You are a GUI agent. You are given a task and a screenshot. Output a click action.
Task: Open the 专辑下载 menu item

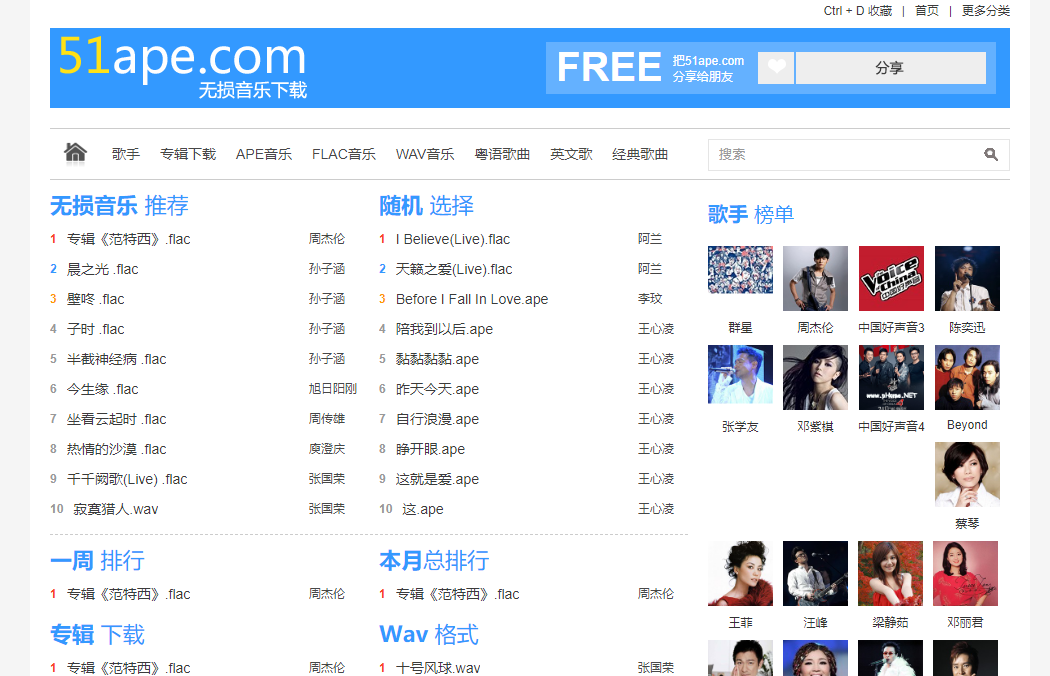tap(188, 154)
